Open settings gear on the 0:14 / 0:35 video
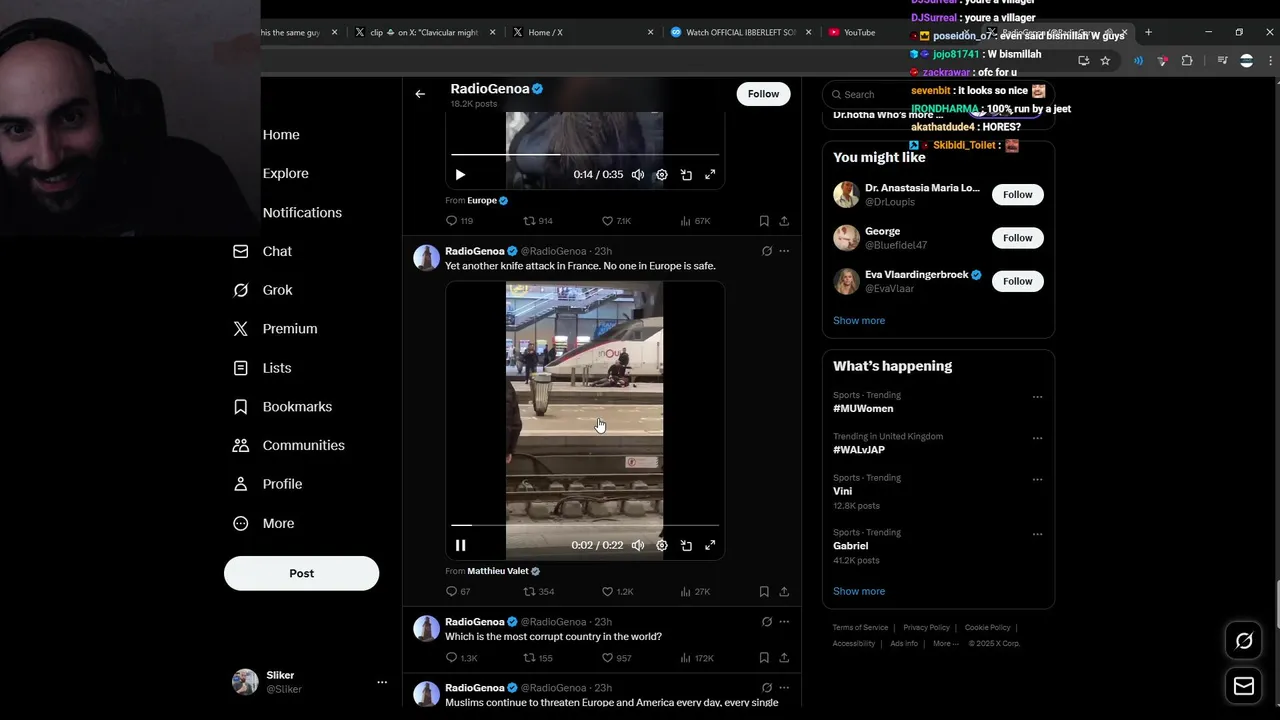This screenshot has width=1280, height=720. point(662,175)
